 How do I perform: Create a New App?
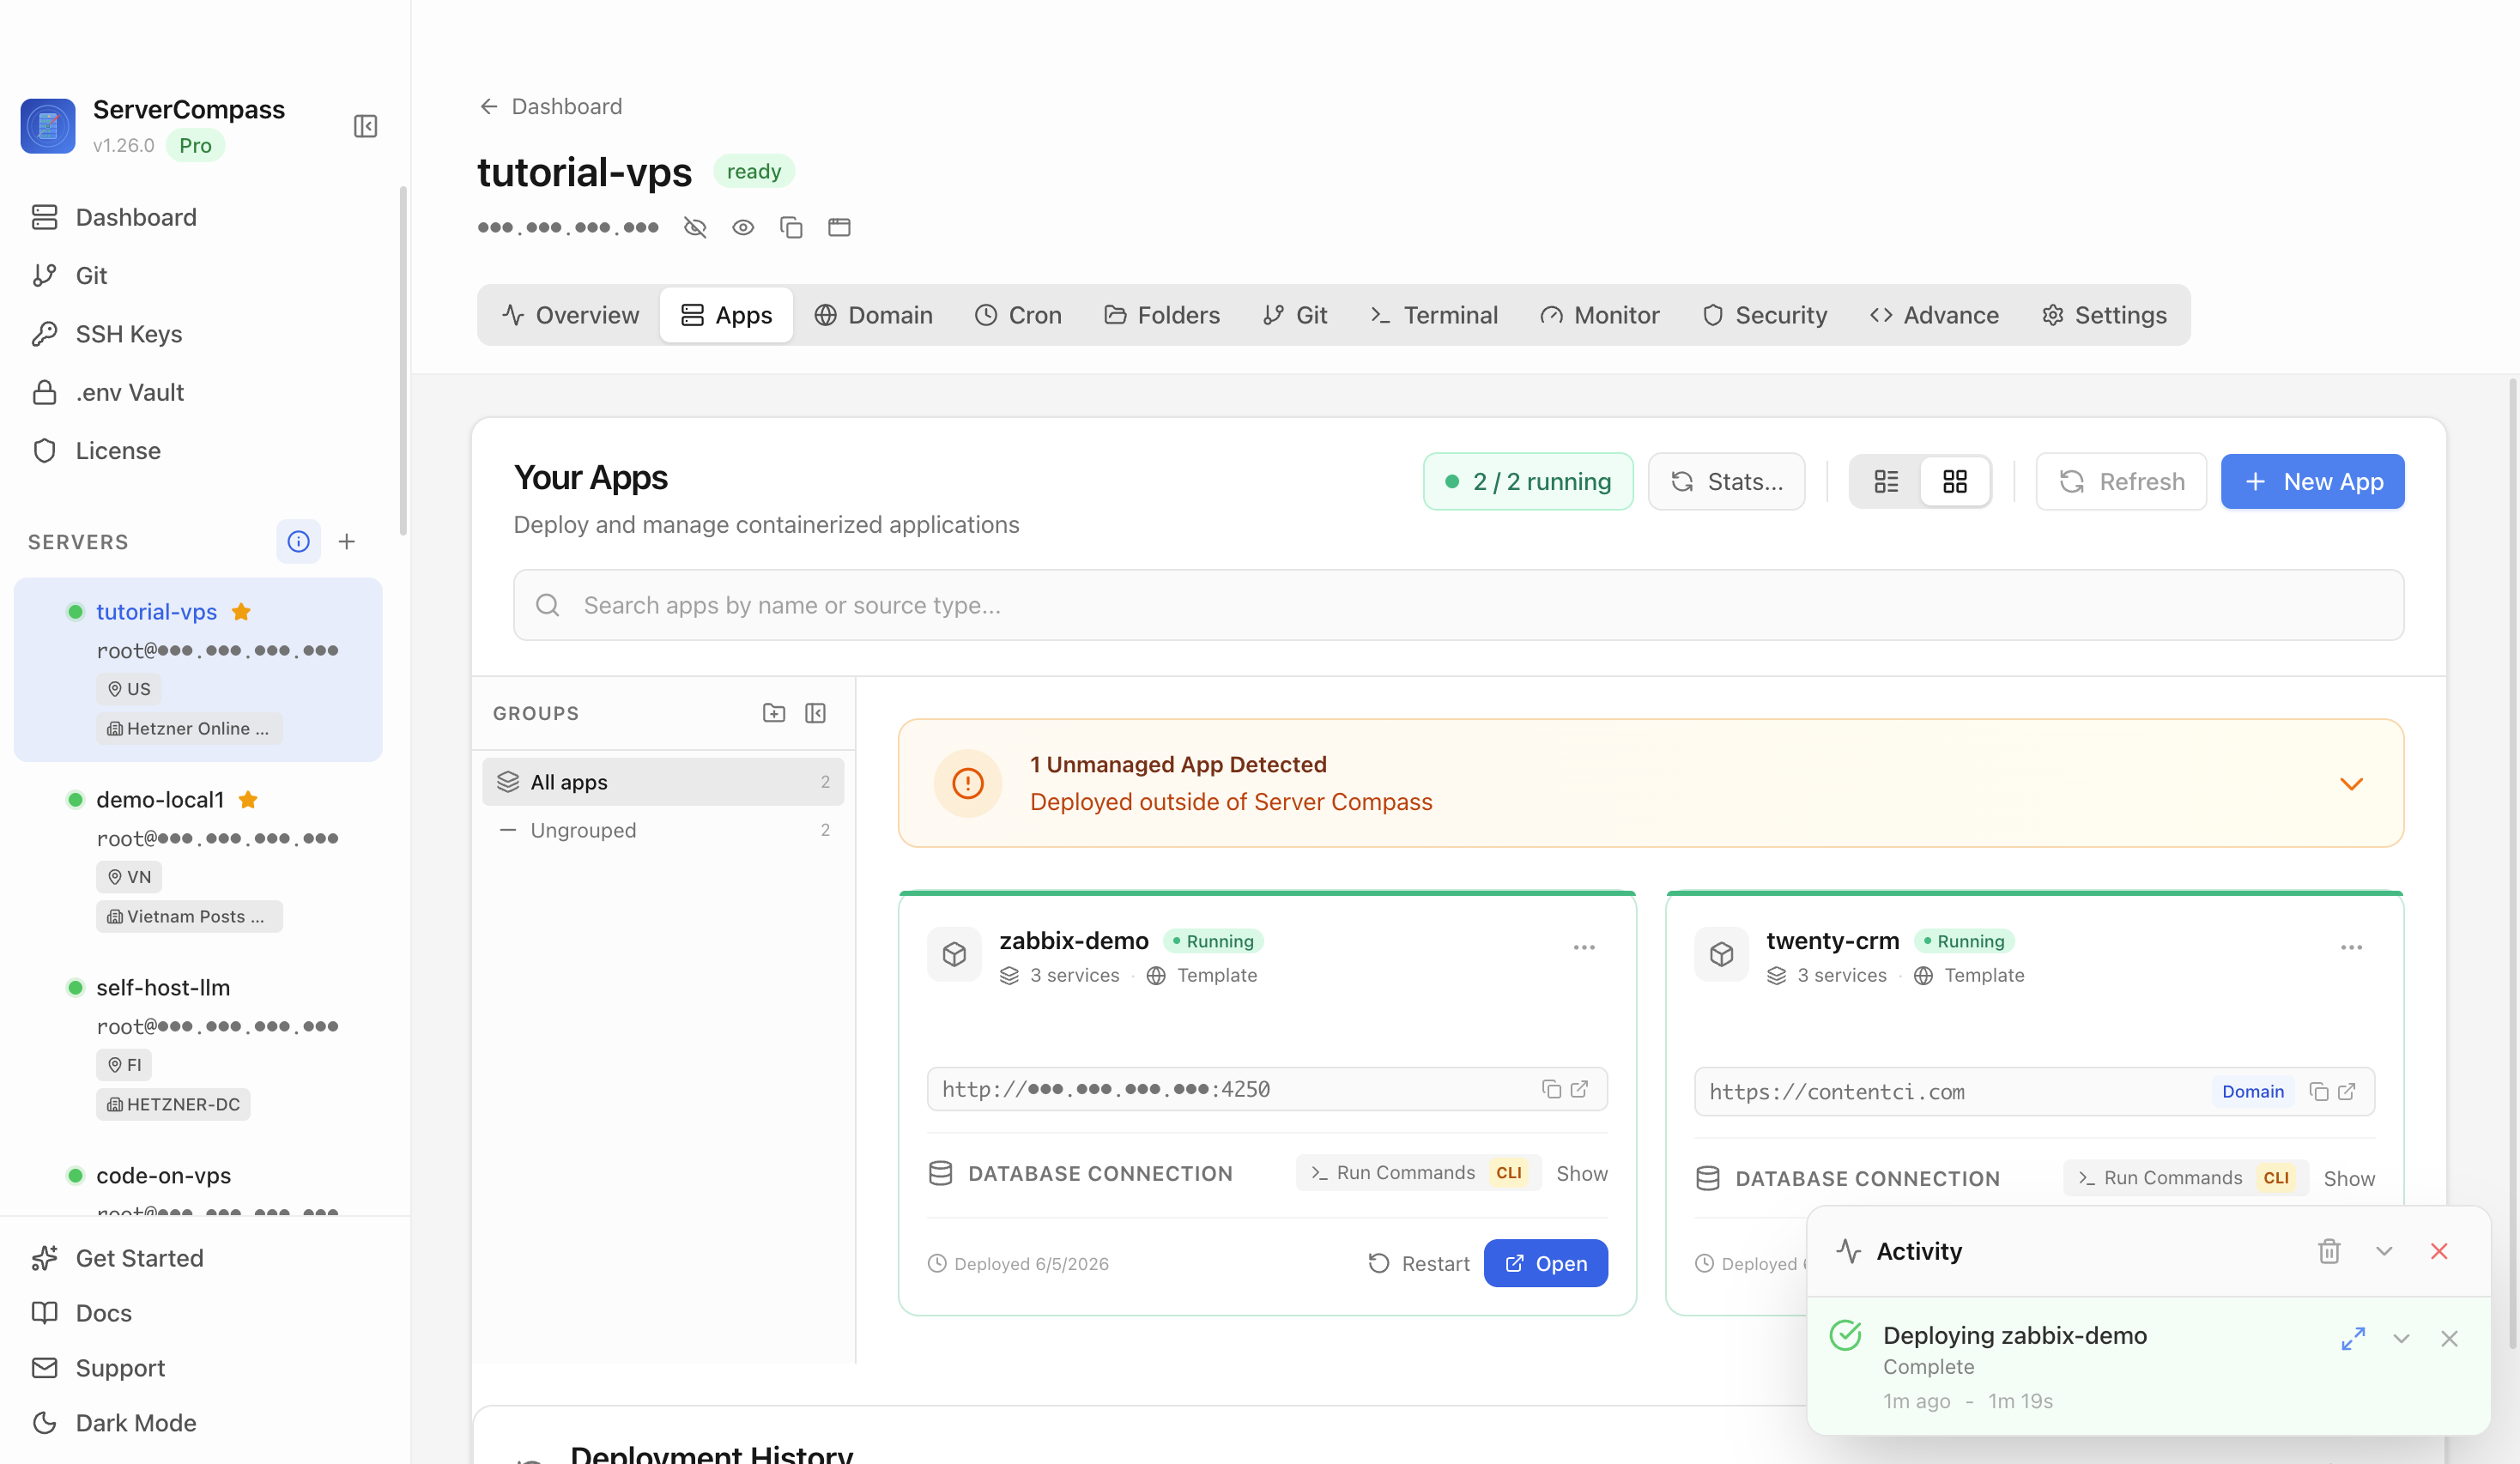(x=2313, y=482)
